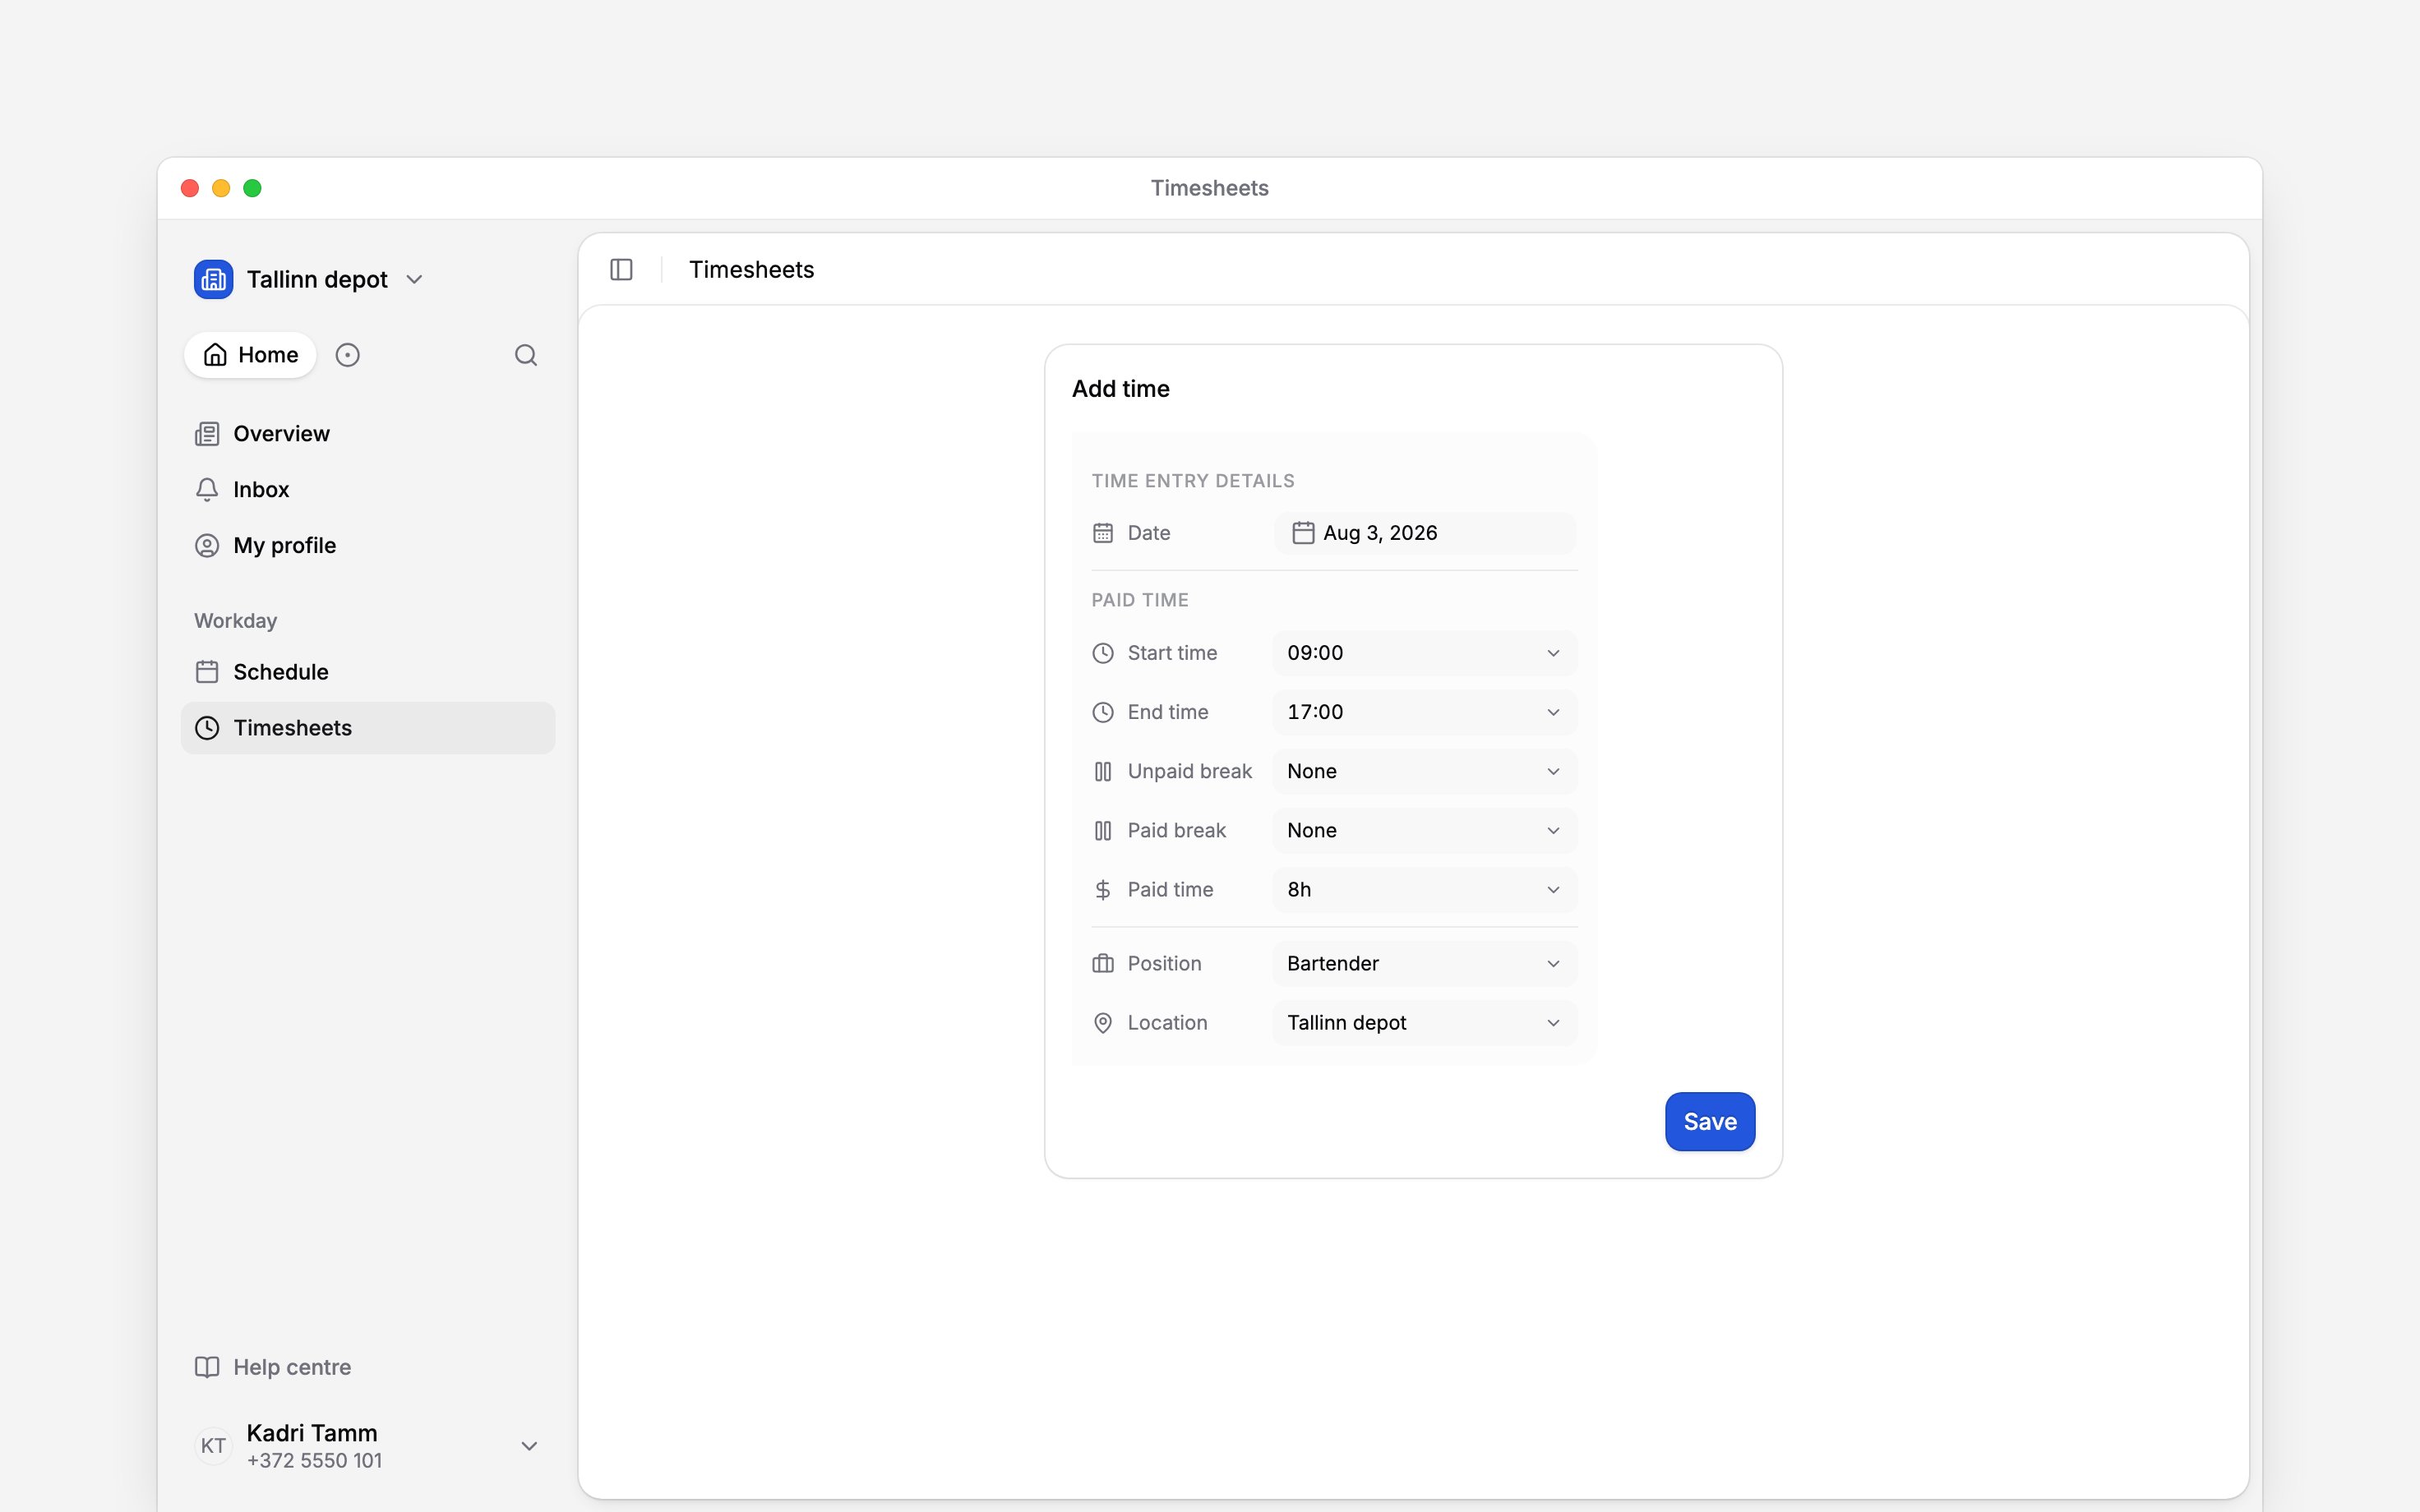Open the Paid time 8h dropdown
Screen dimensions: 2420x1512
point(1425,890)
